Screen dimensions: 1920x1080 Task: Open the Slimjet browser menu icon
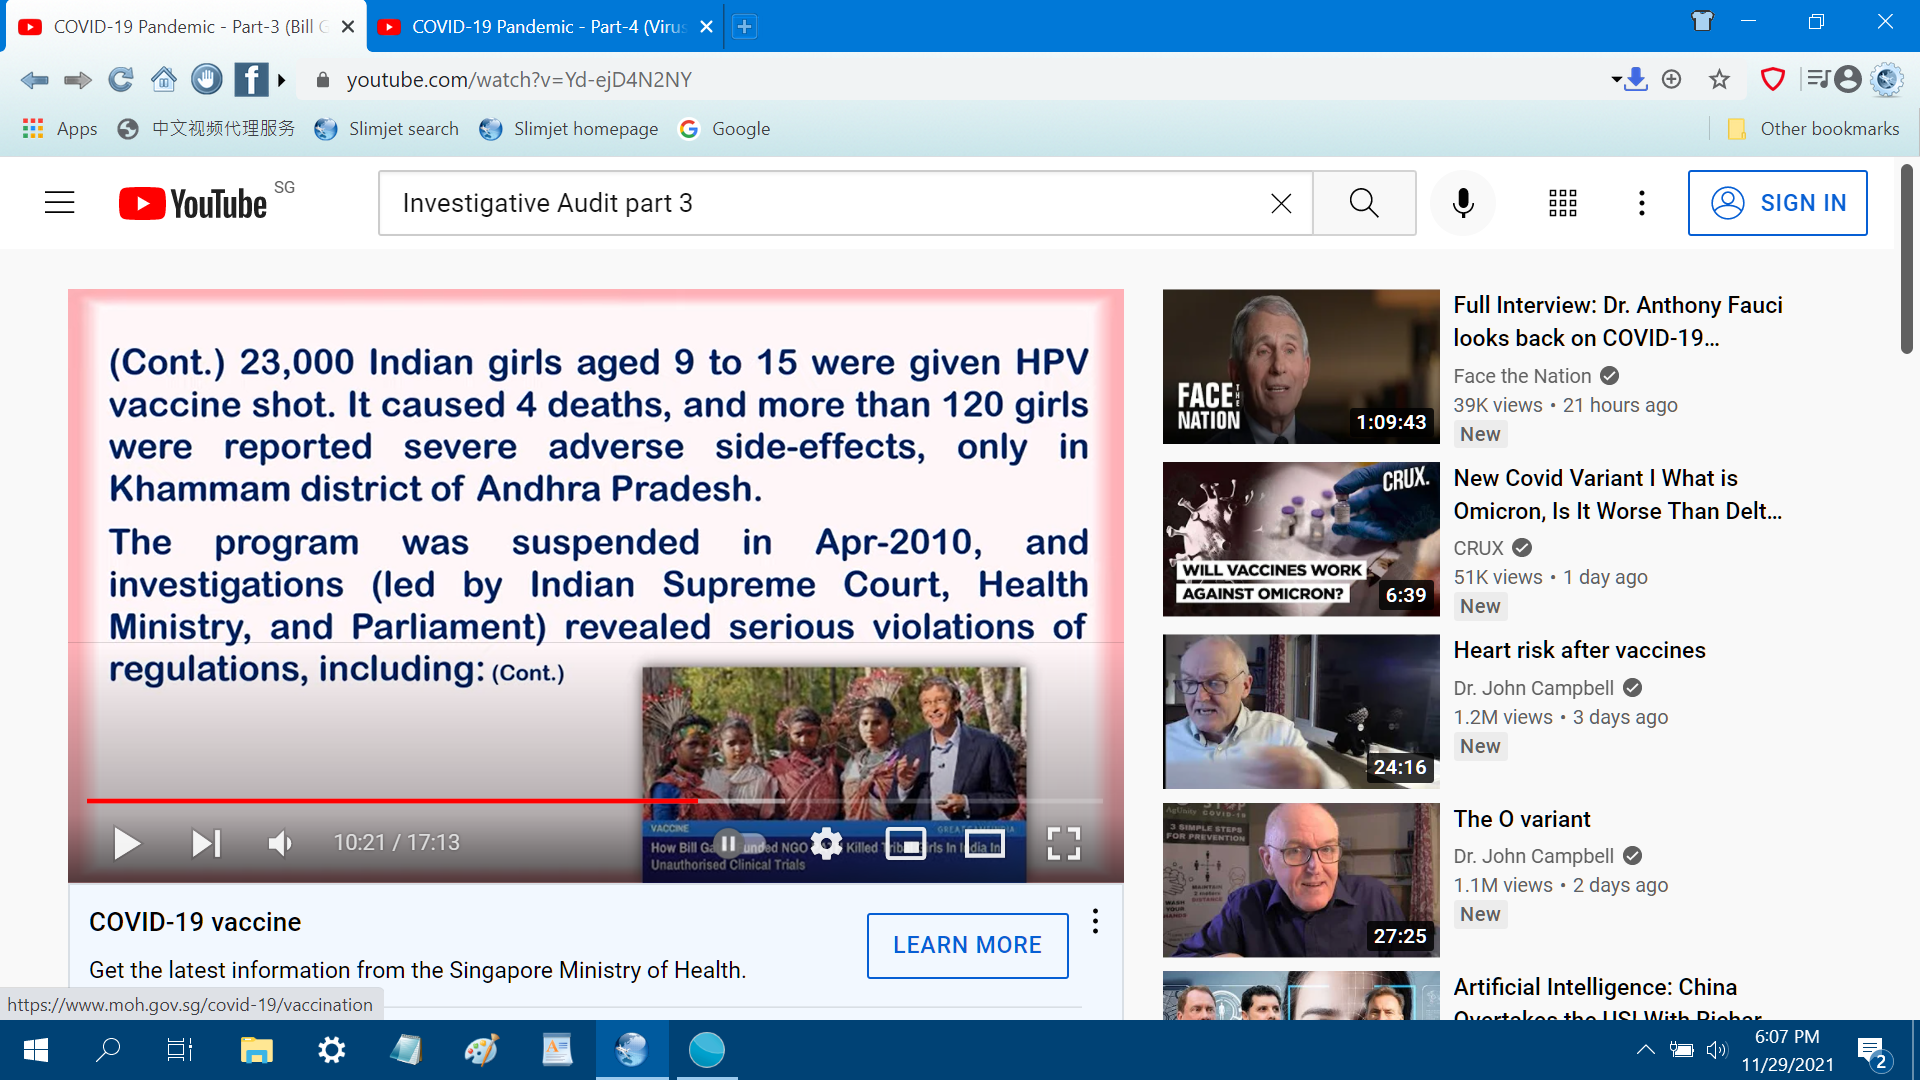[x=1887, y=79]
